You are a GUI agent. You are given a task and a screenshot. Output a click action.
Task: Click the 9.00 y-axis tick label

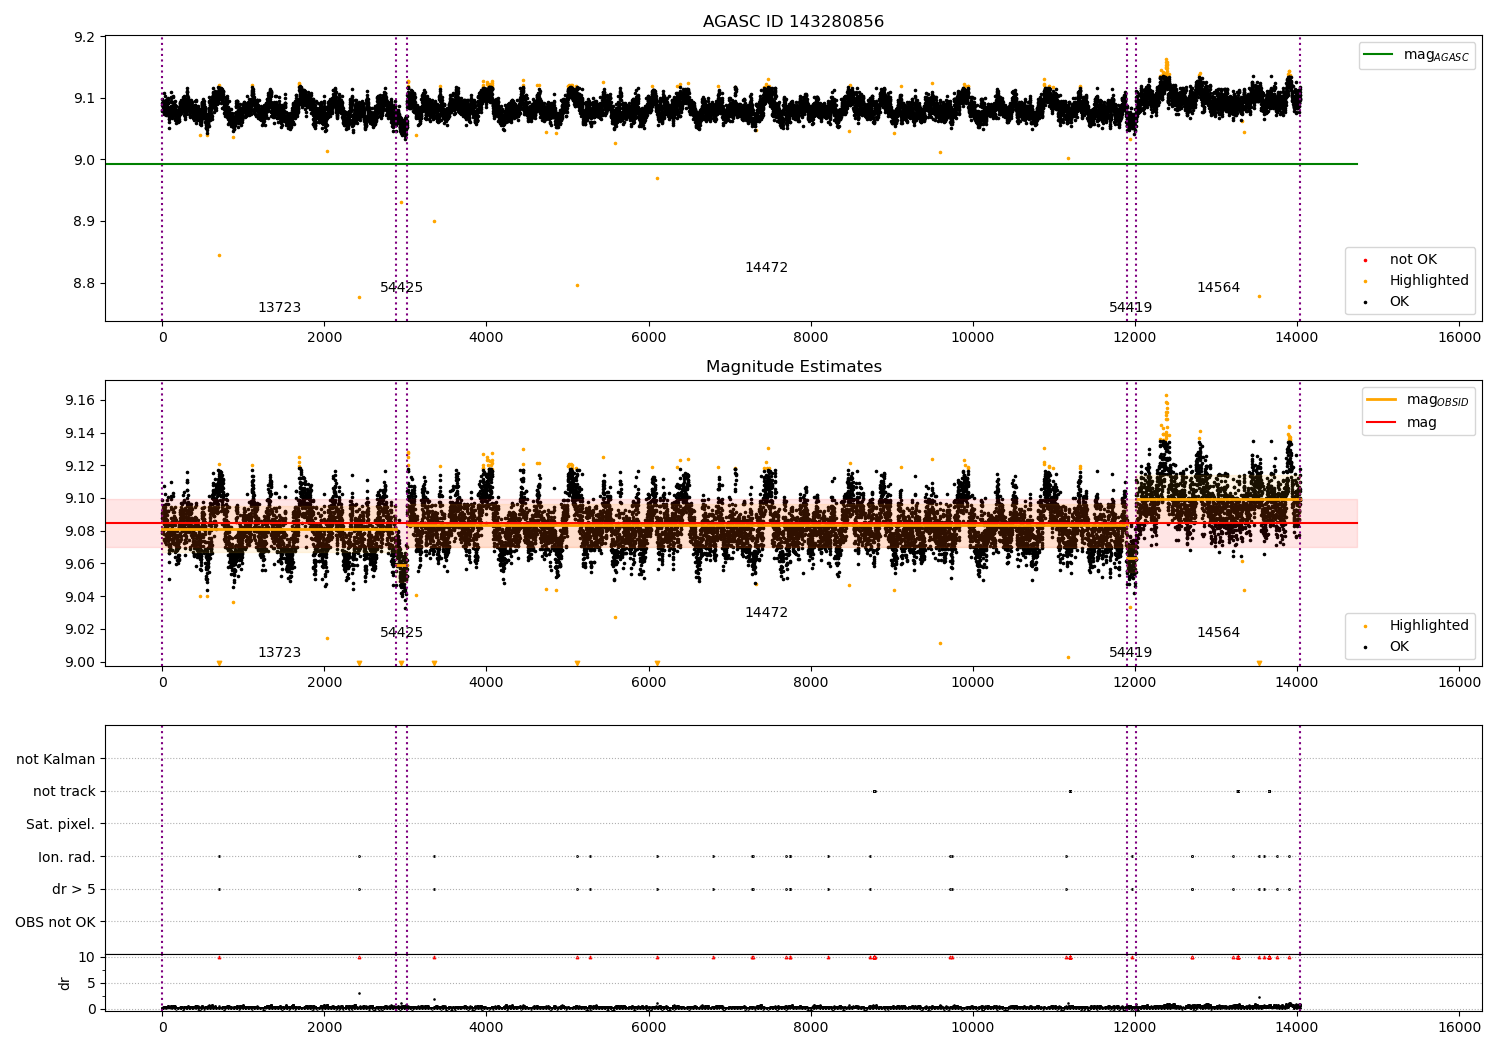(x=81, y=663)
